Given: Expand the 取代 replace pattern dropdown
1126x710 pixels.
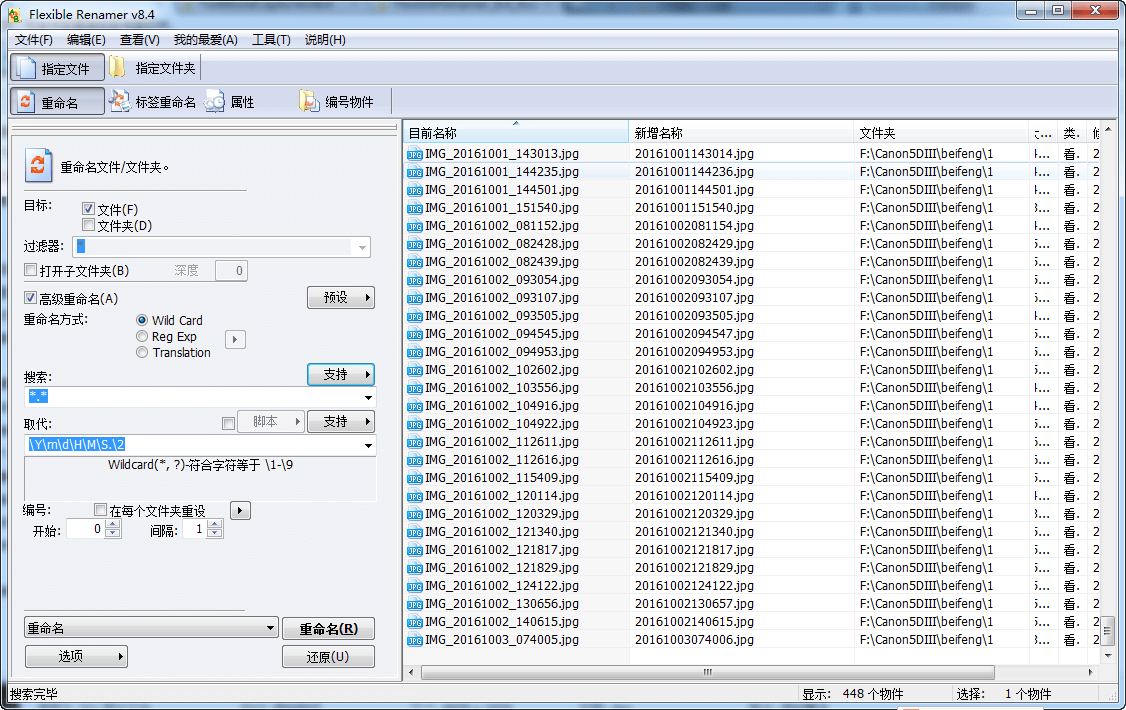Looking at the screenshot, I should 369,446.
